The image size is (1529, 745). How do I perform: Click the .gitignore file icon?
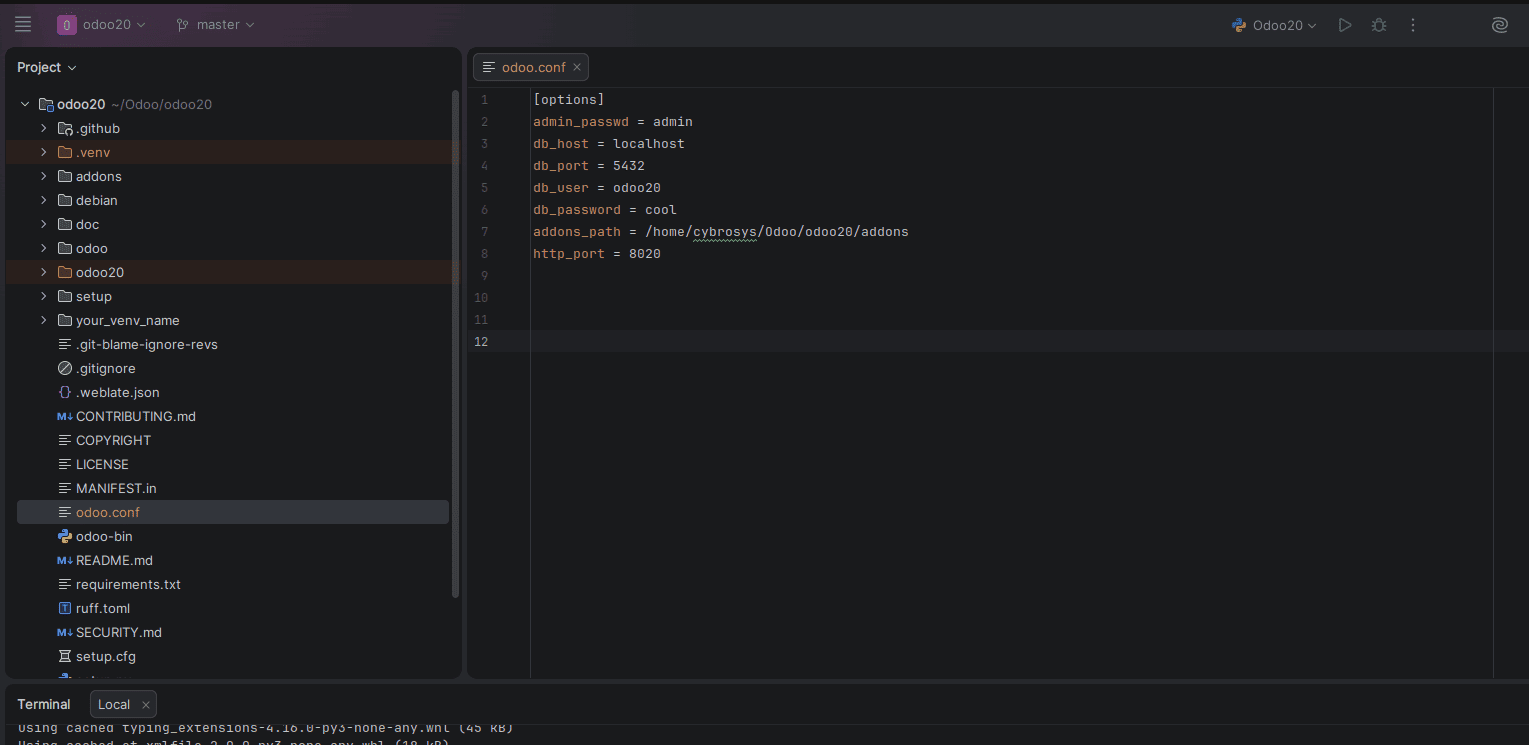(x=65, y=368)
